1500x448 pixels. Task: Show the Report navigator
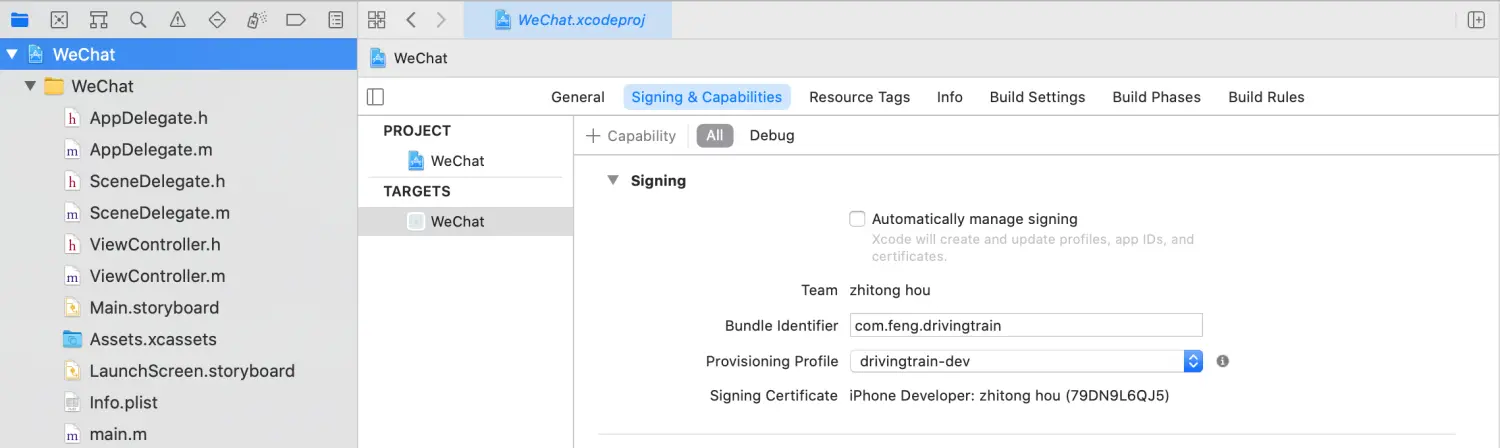point(336,20)
